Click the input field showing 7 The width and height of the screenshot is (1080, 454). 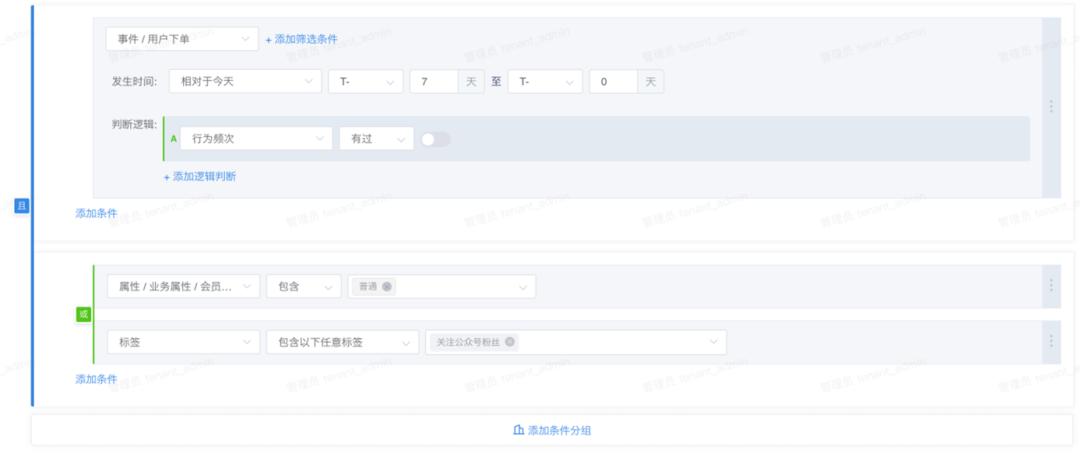434,81
